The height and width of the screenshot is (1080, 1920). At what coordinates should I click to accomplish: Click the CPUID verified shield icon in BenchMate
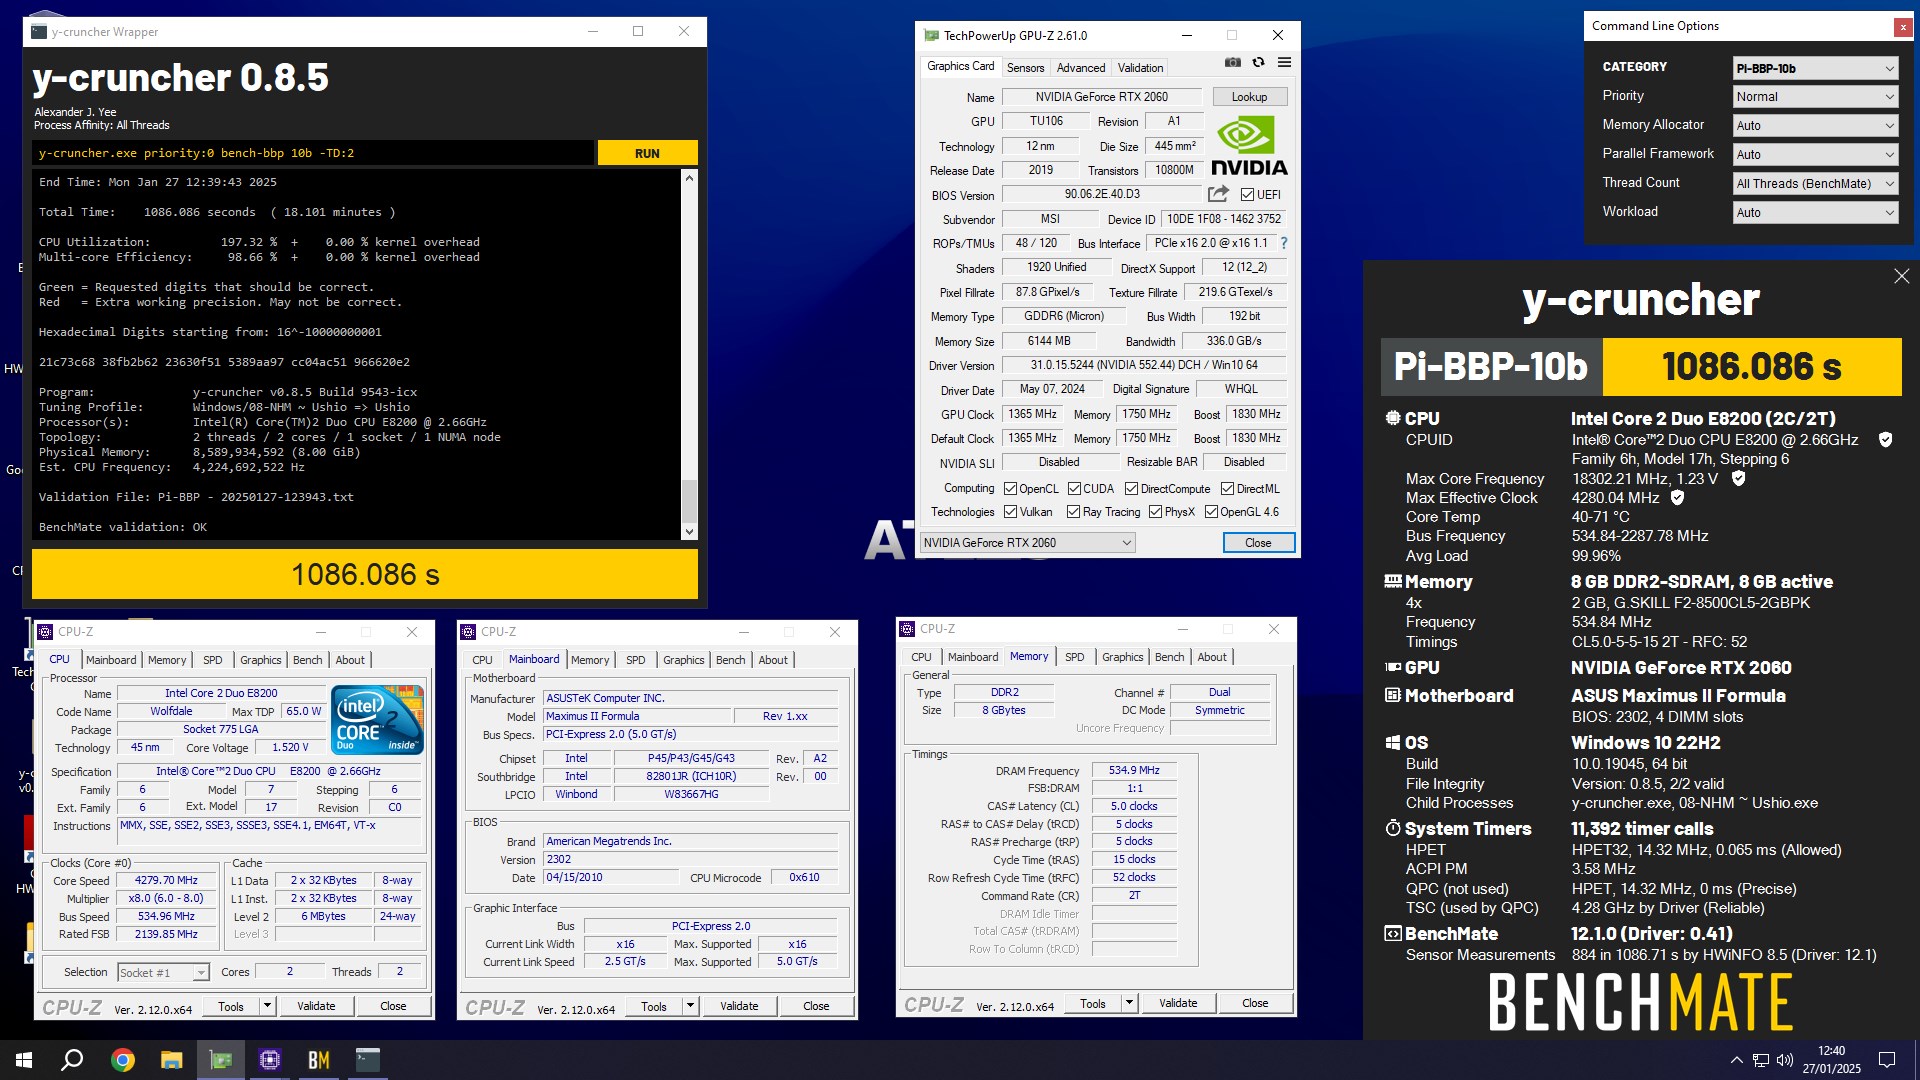coord(1885,440)
